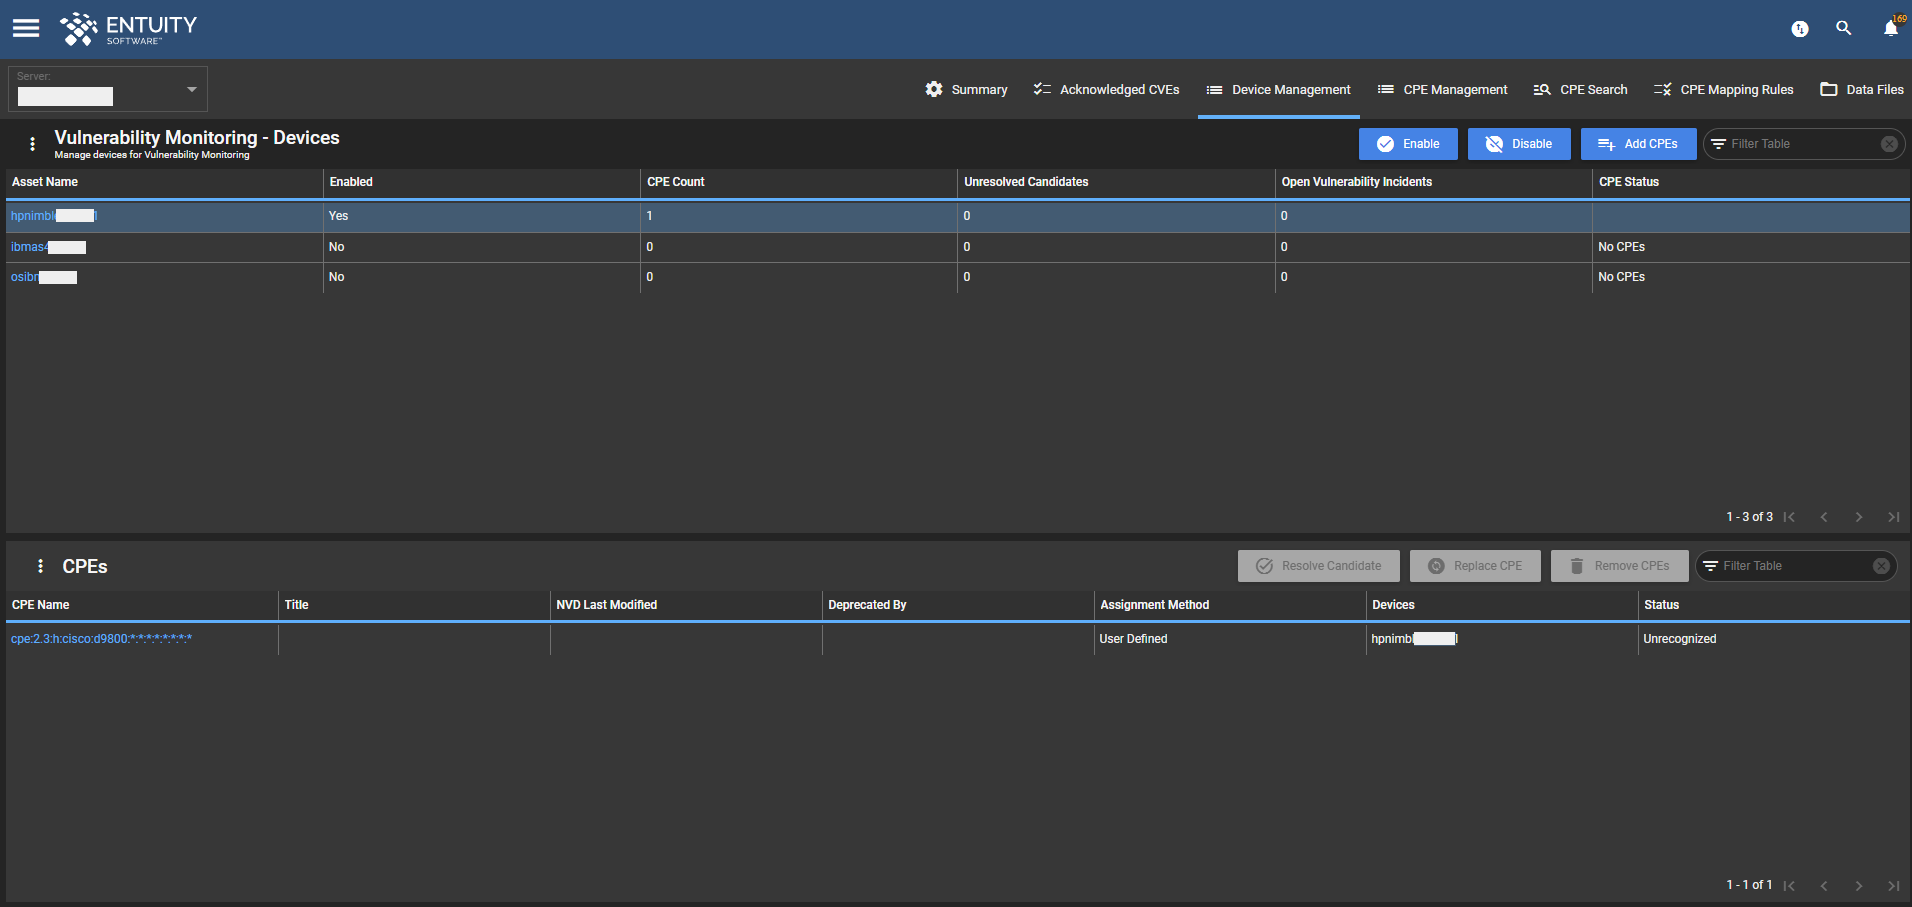The height and width of the screenshot is (907, 1912).
Task: Open the search magnifier icon
Action: (1844, 28)
